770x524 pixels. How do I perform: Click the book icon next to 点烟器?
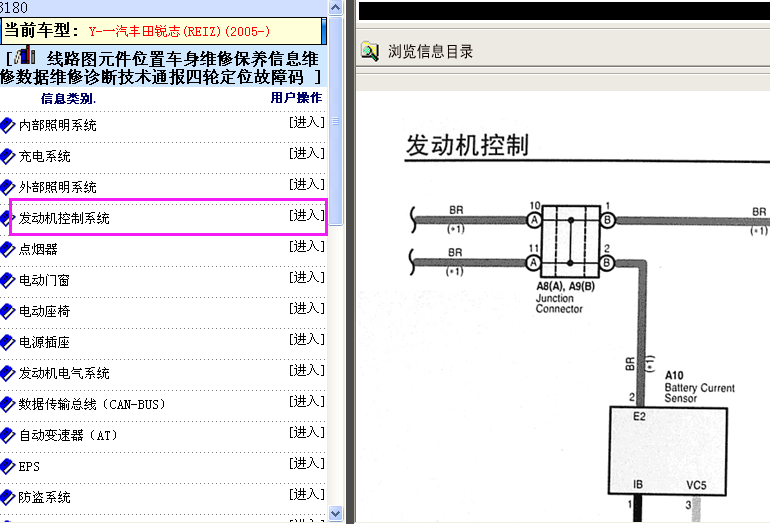coord(7,249)
